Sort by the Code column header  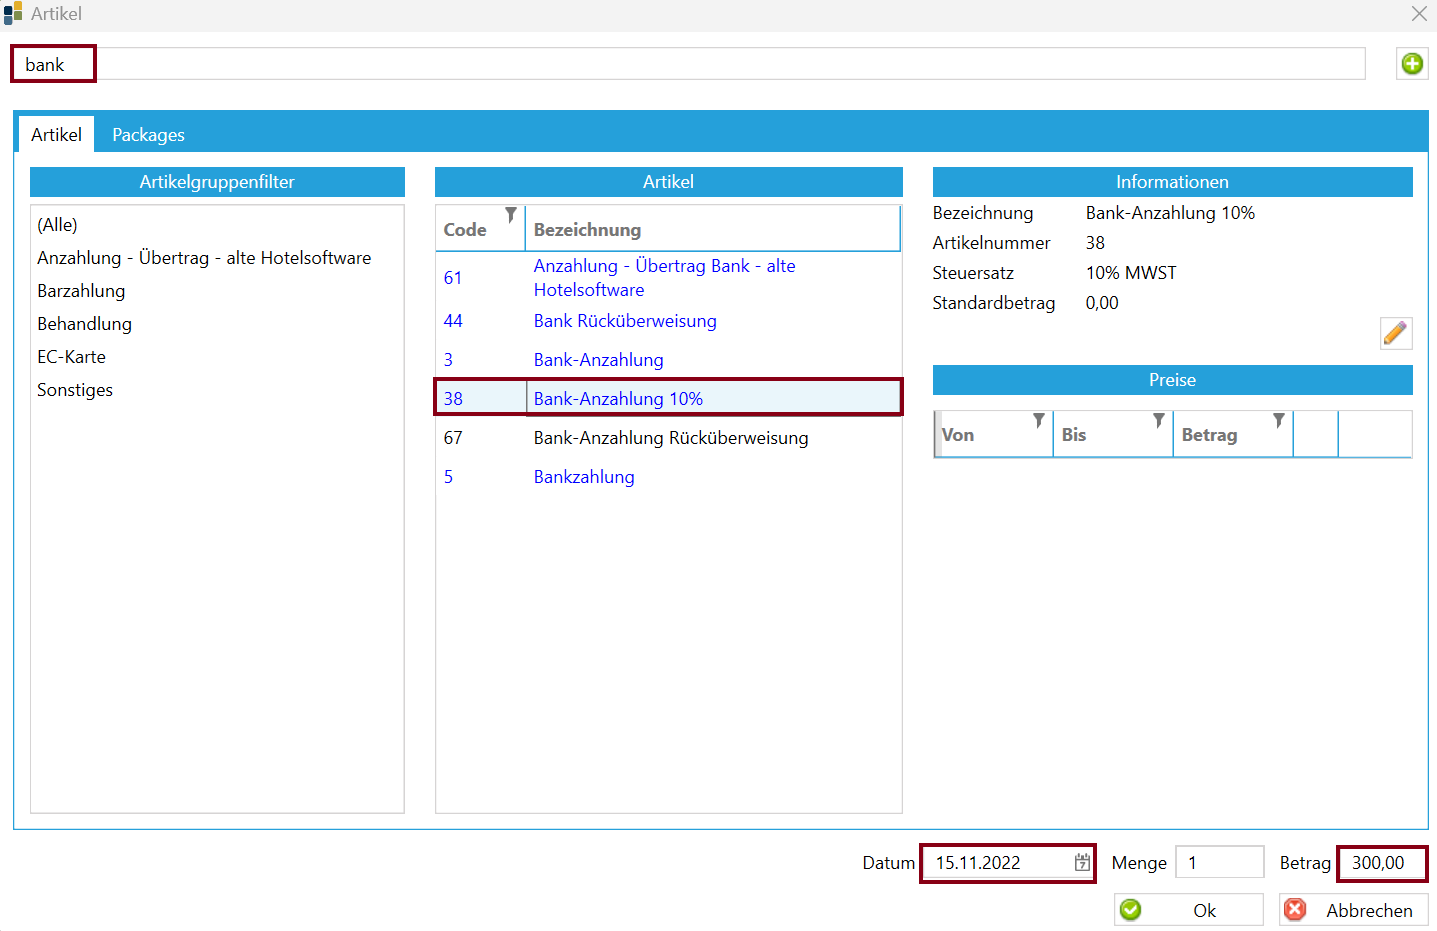(480, 229)
